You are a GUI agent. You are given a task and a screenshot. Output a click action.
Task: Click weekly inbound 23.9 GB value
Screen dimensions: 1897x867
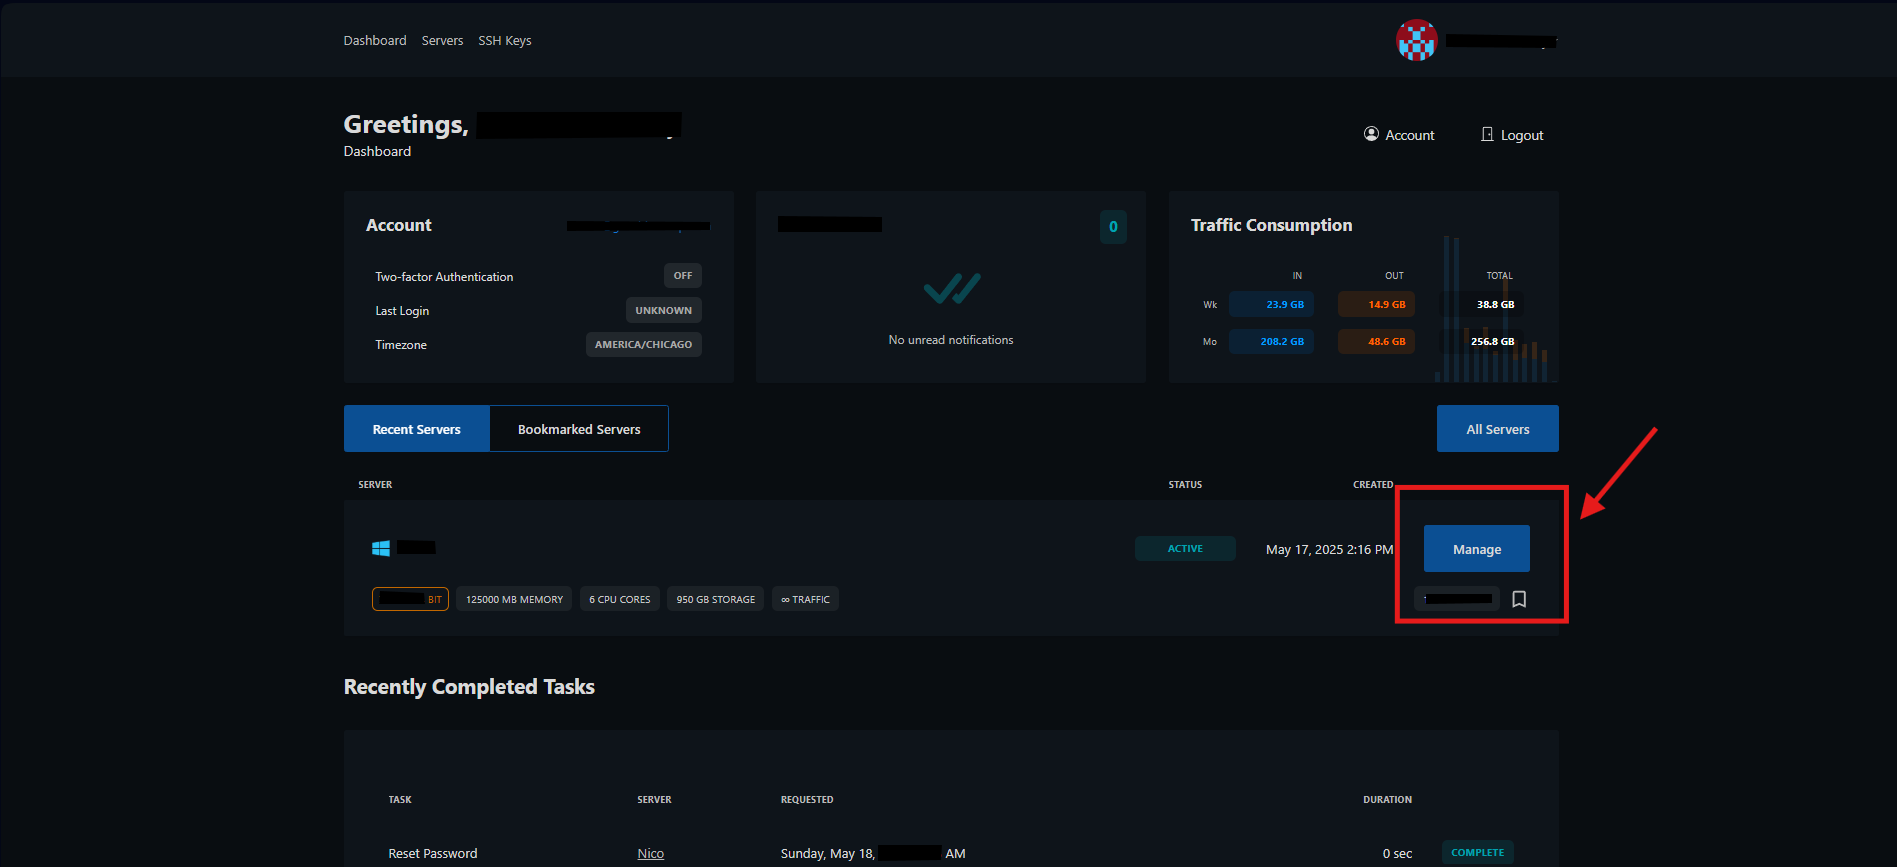[1271, 304]
